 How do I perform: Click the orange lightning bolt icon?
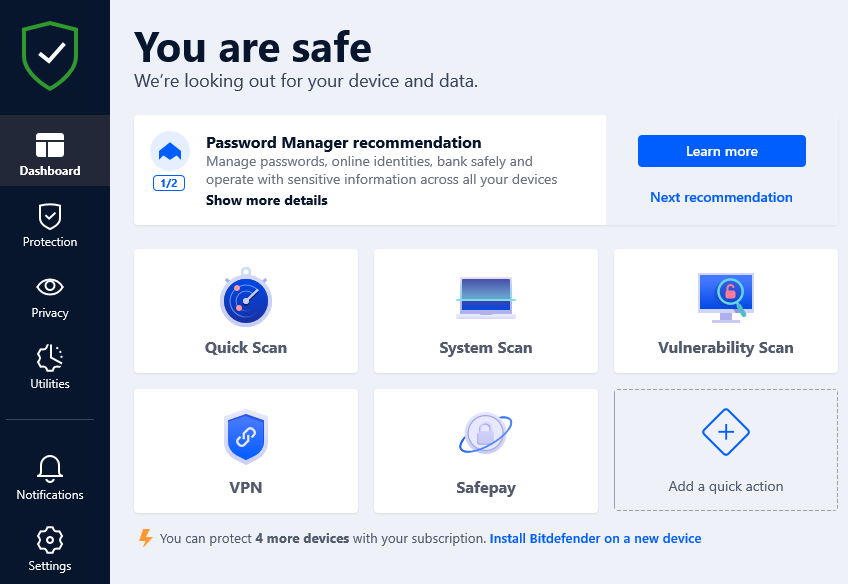click(145, 538)
